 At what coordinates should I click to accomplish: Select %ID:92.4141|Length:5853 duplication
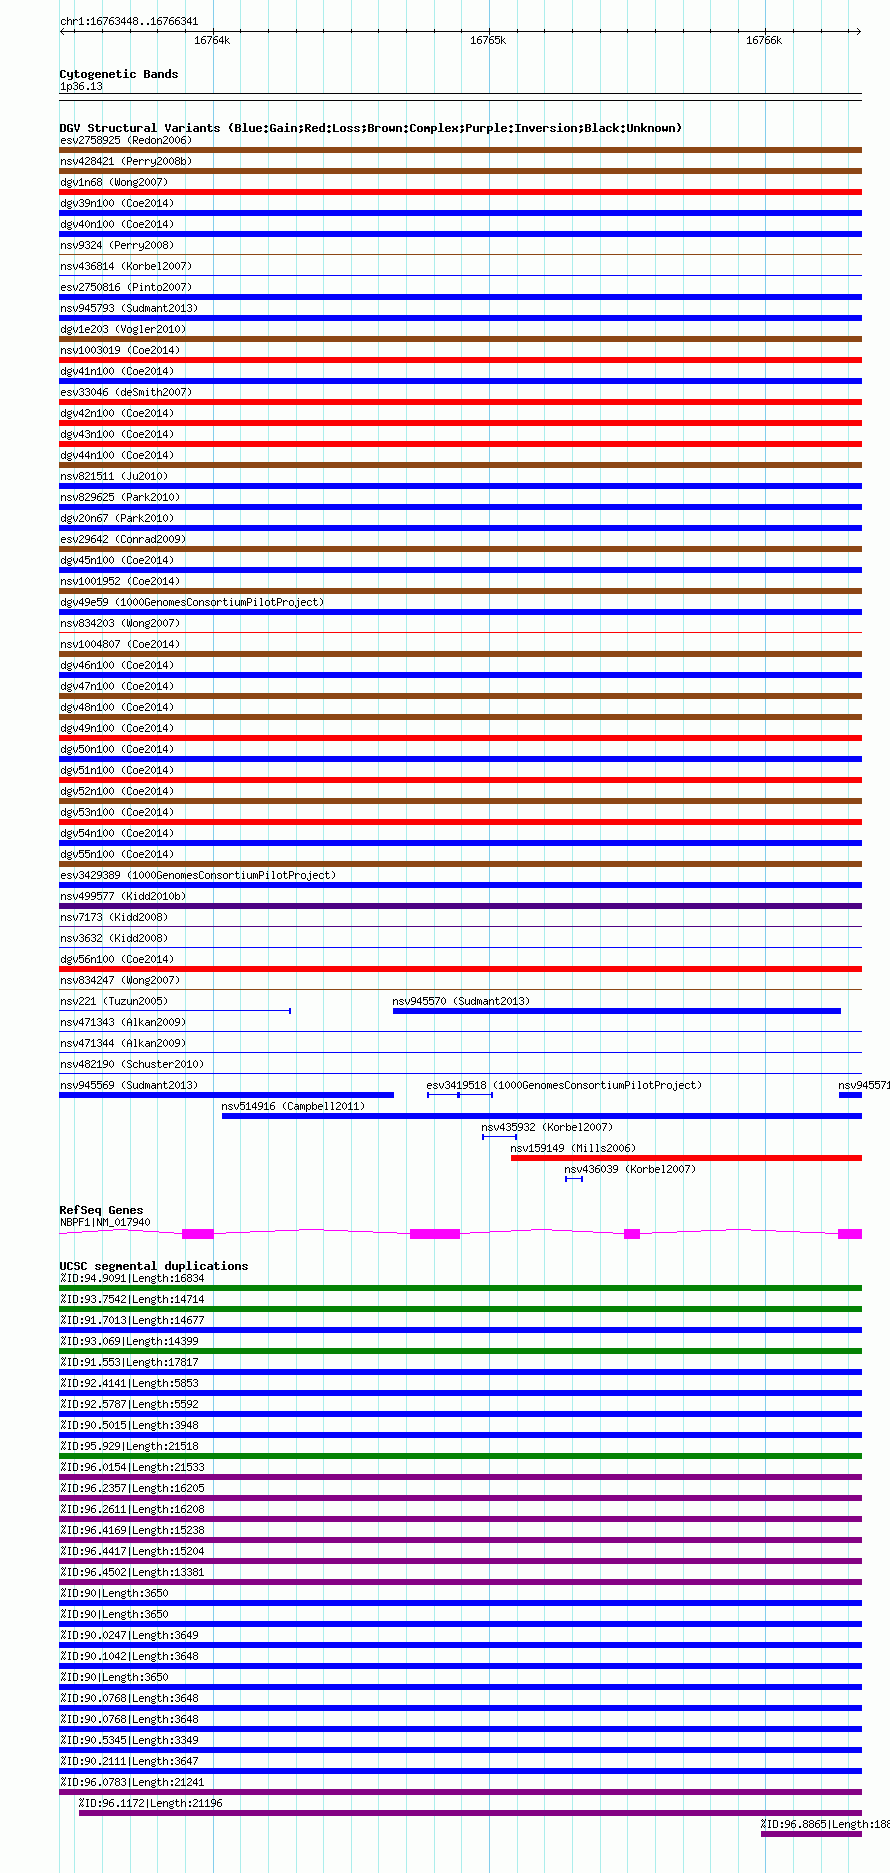pyautogui.click(x=129, y=1383)
